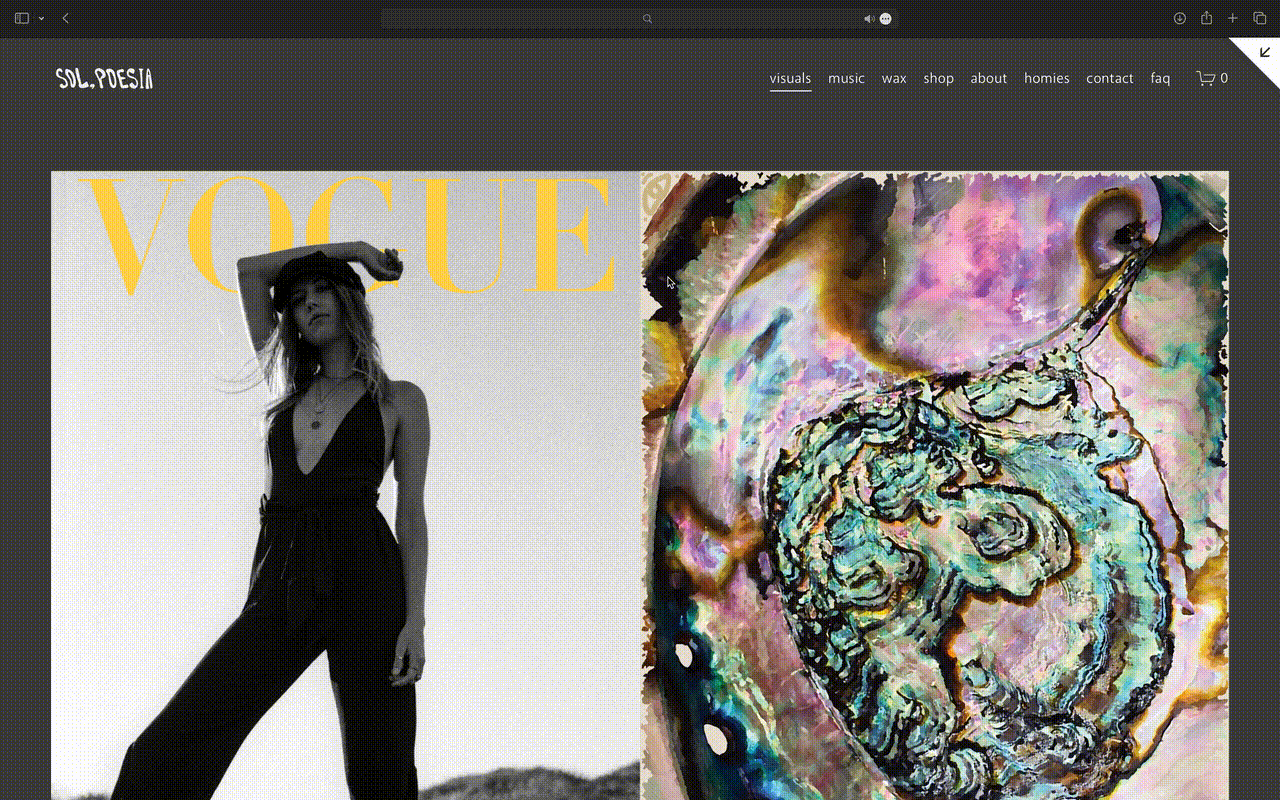Show the Safari downloads
The width and height of the screenshot is (1280, 800).
tap(1180, 18)
